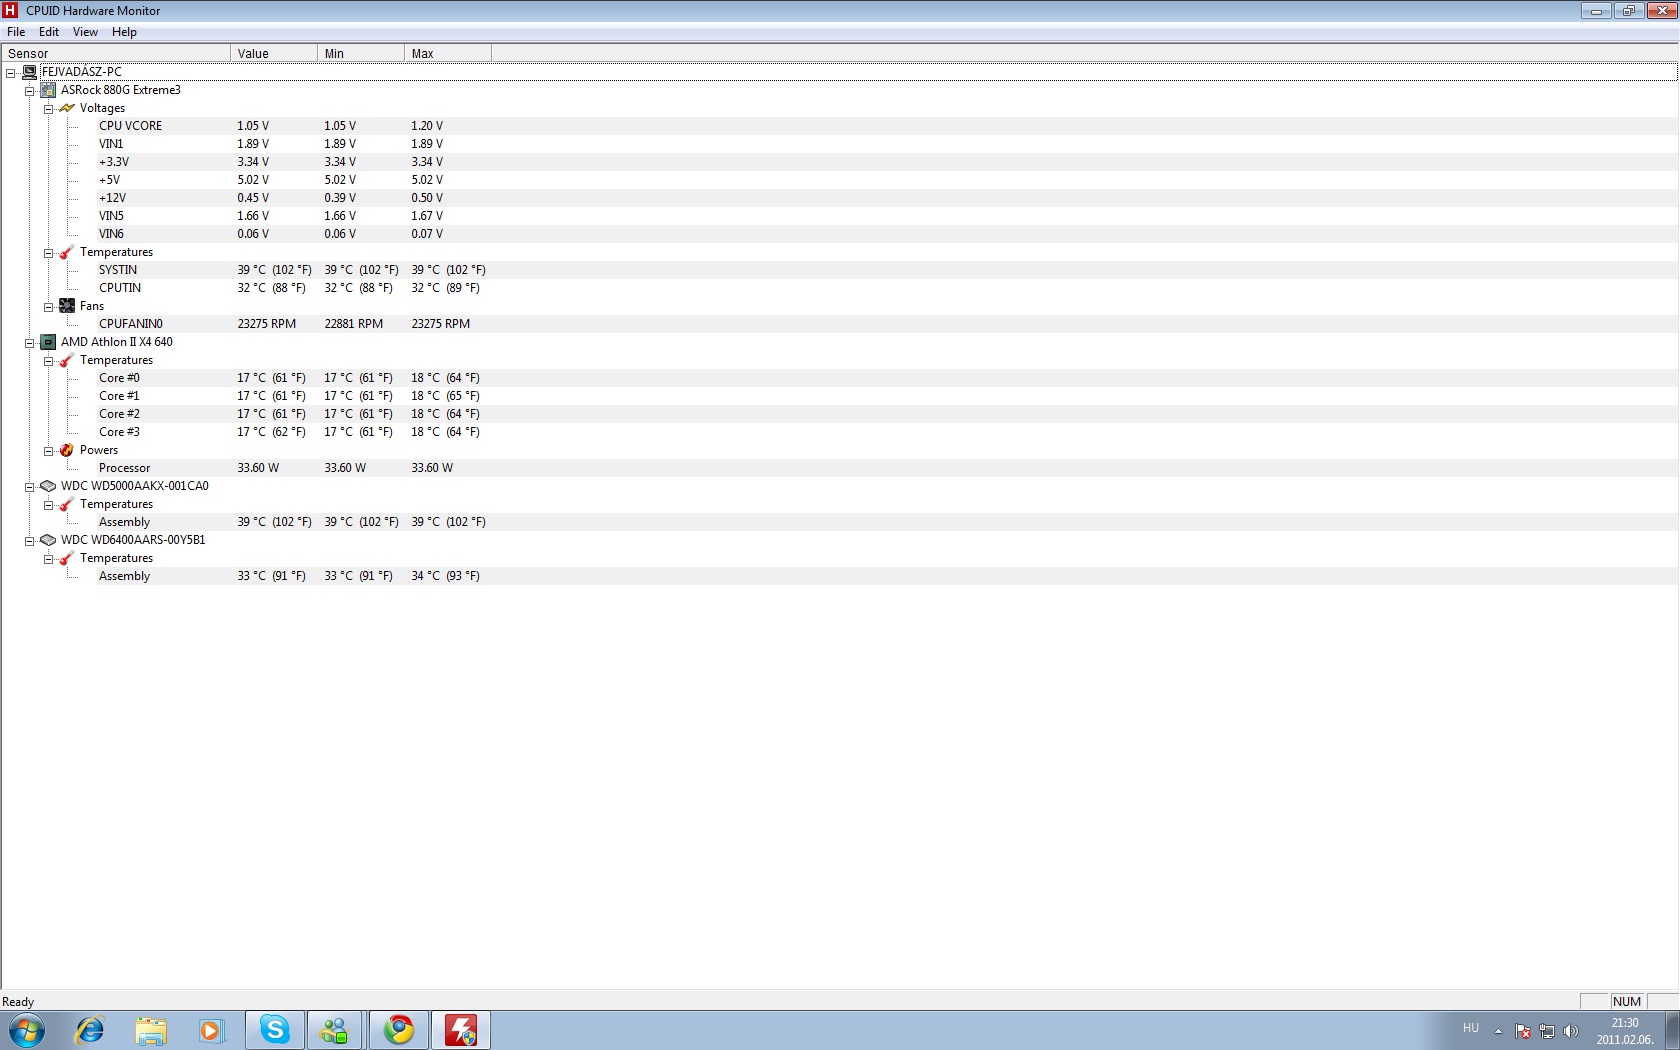Image resolution: width=1680 pixels, height=1050 pixels.
Task: Click the Show desktop strip
Action: click(x=1672, y=1030)
